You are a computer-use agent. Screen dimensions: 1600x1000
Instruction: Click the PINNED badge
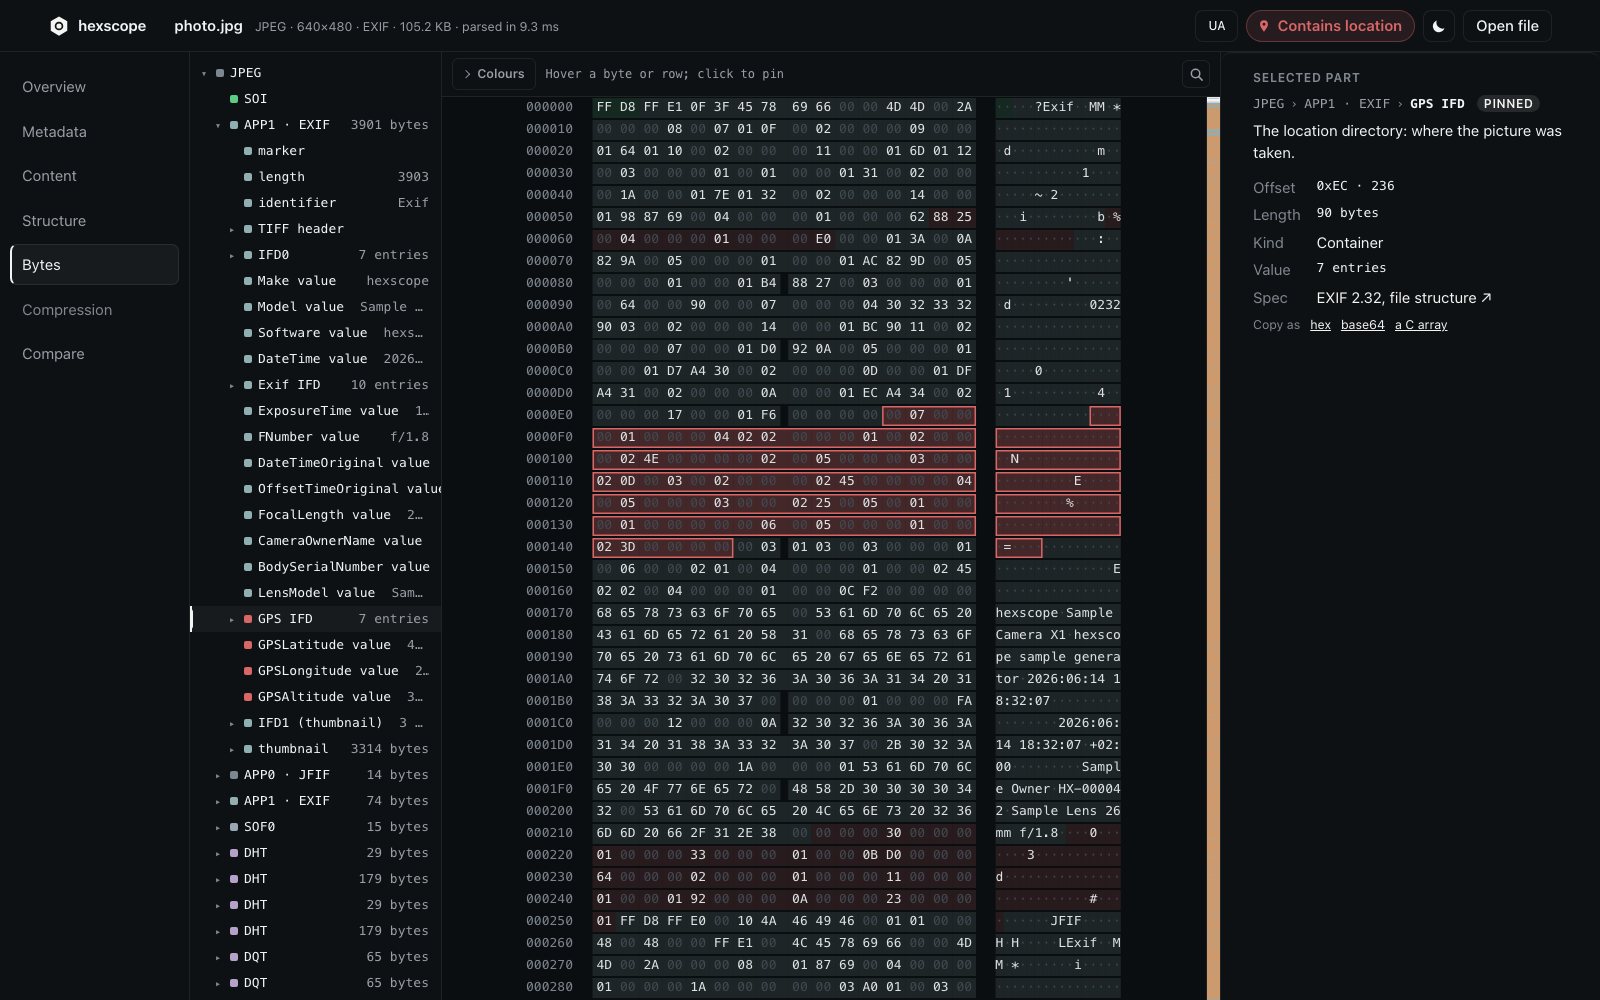coord(1508,104)
